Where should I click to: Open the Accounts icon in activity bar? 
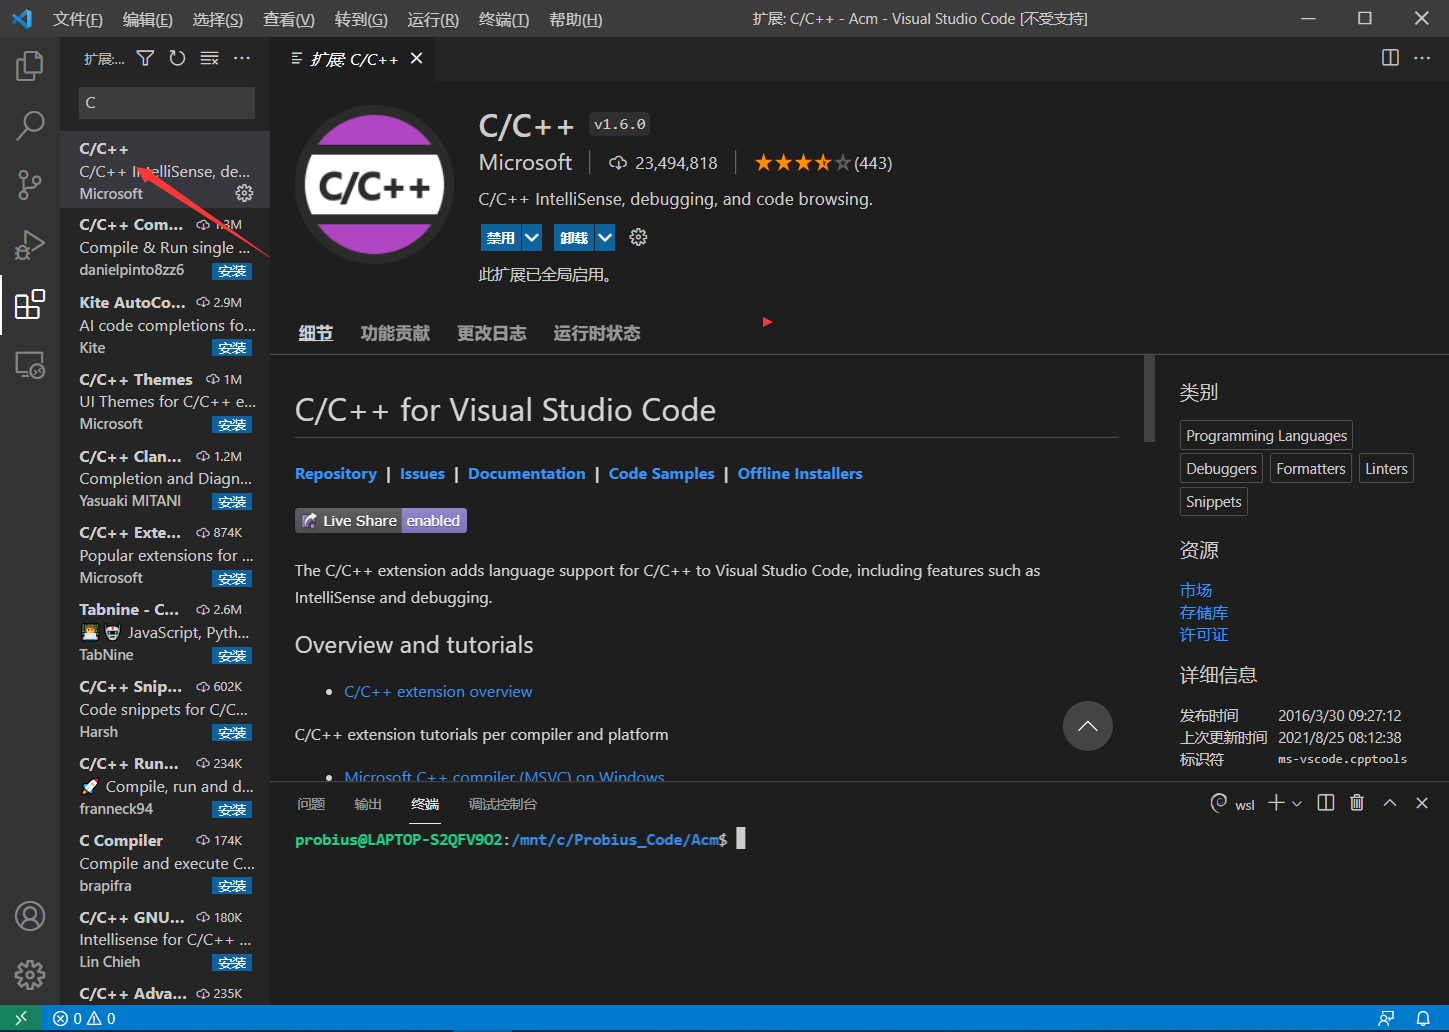tap(30, 915)
